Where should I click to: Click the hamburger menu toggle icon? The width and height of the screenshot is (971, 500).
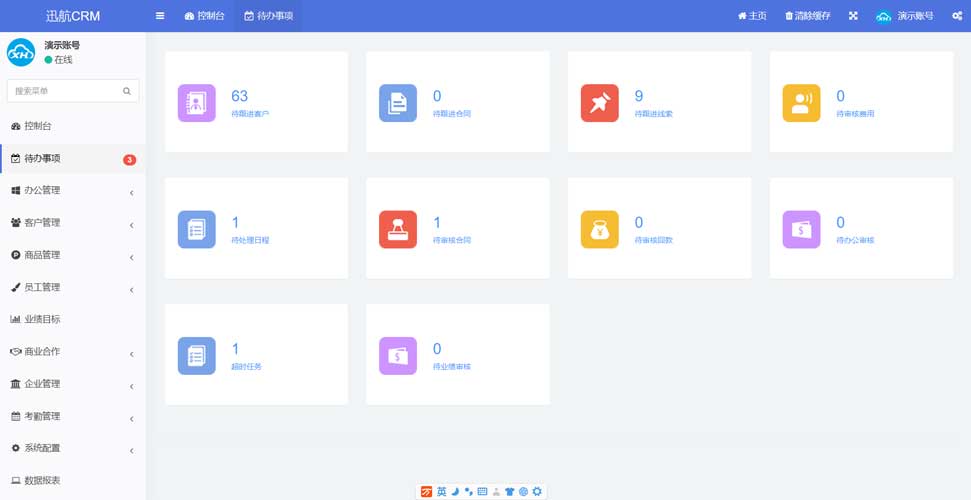click(x=160, y=16)
